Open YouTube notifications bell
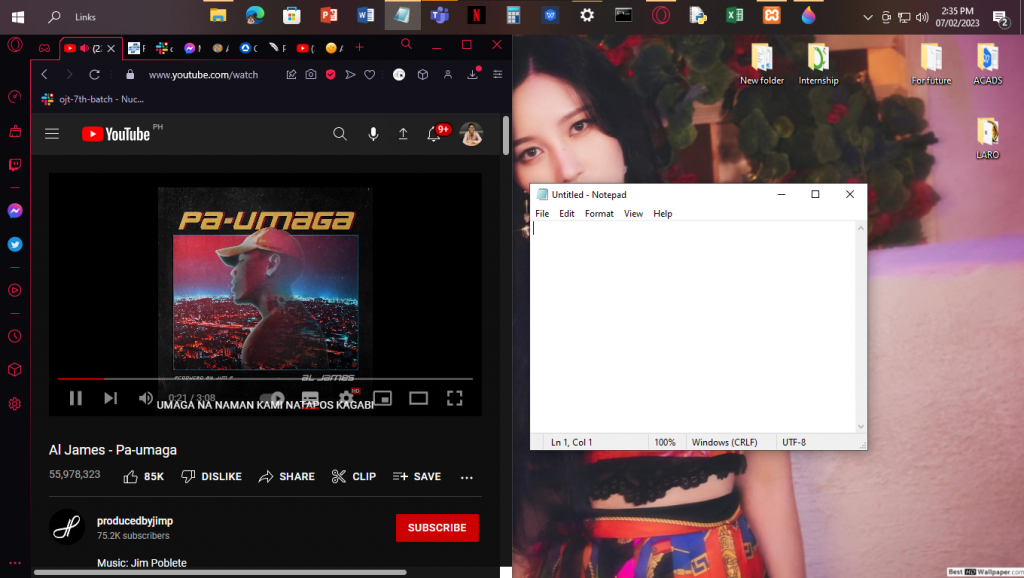1024x578 pixels. coord(434,134)
